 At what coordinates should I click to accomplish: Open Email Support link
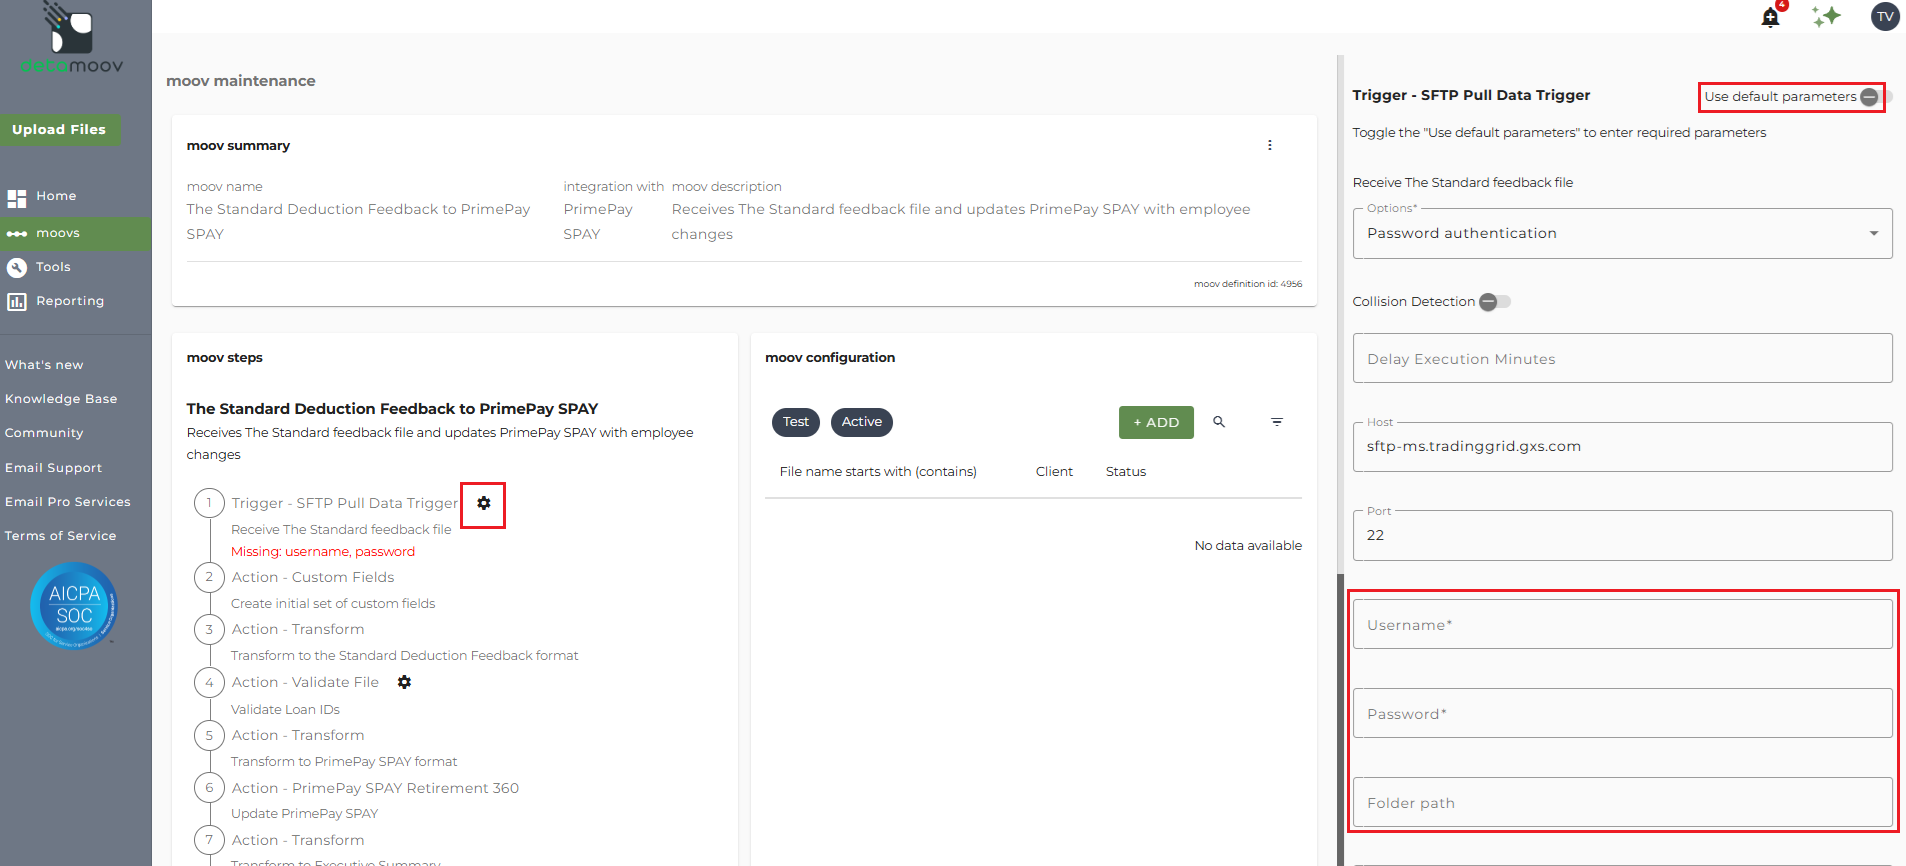[53, 468]
